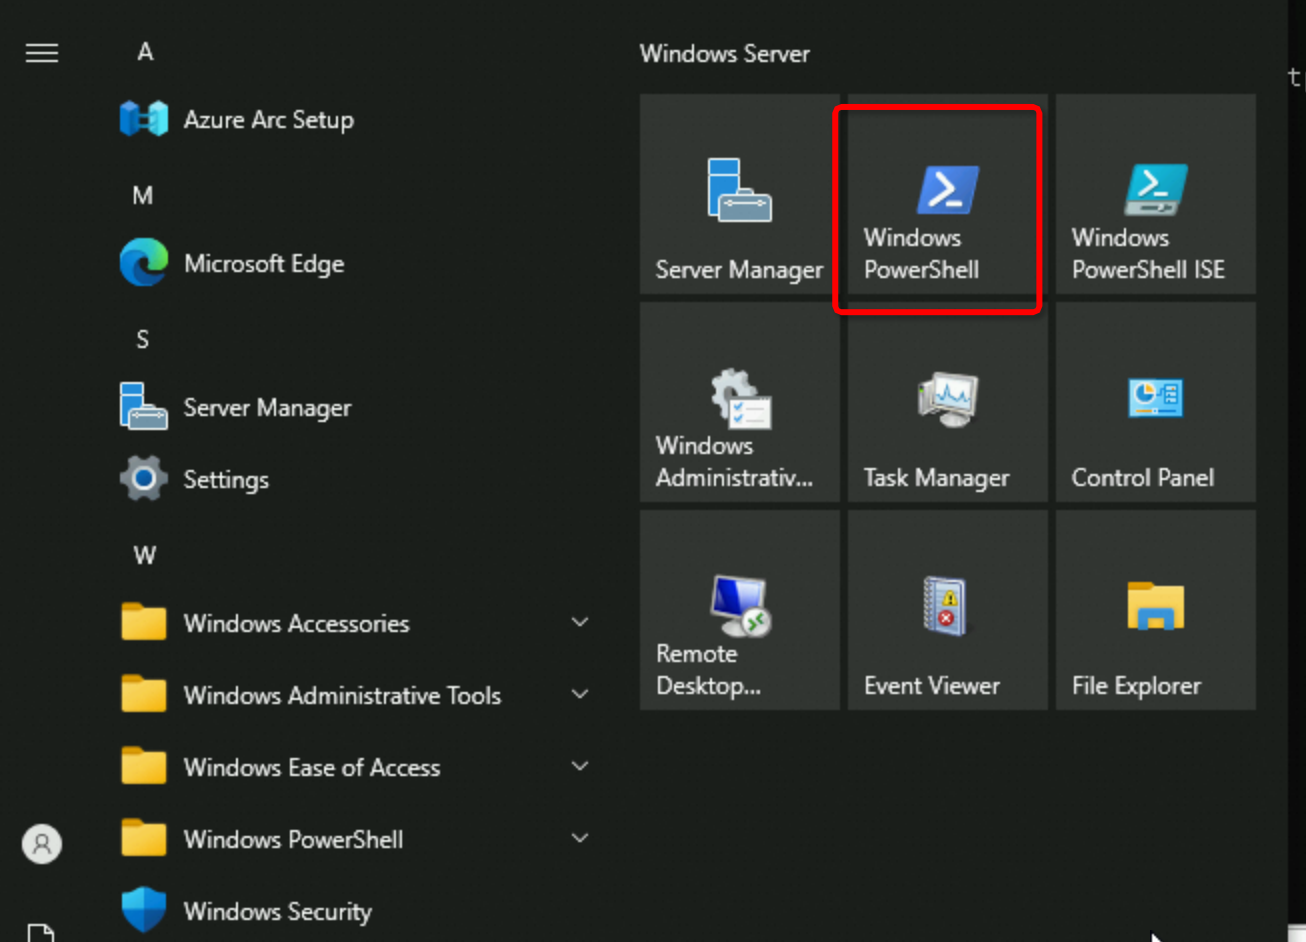Open the Windows Administrative Tools tile

coord(740,402)
